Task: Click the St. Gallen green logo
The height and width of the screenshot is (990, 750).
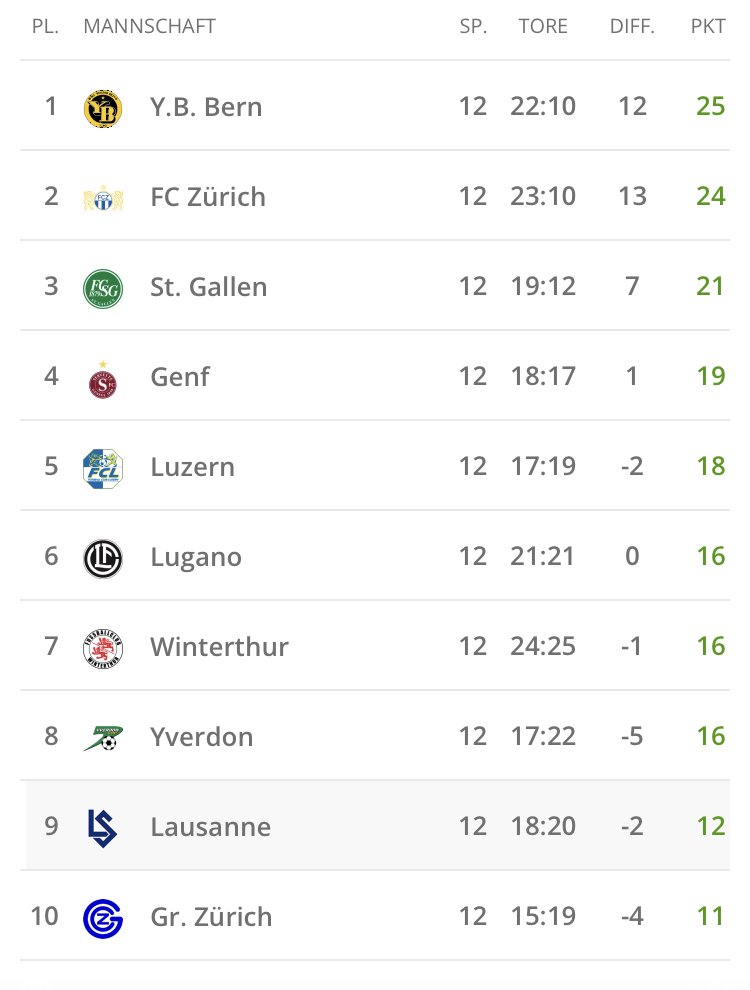Action: (102, 287)
